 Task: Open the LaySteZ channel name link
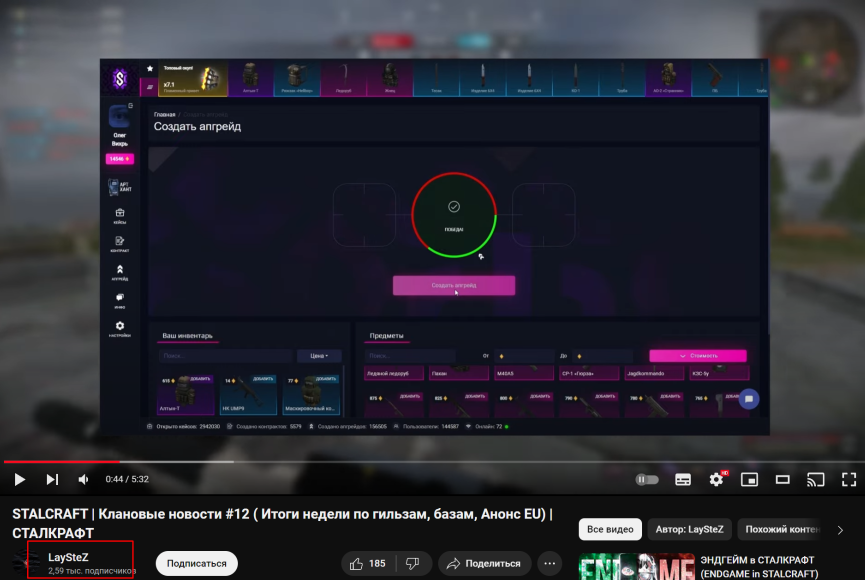point(68,557)
